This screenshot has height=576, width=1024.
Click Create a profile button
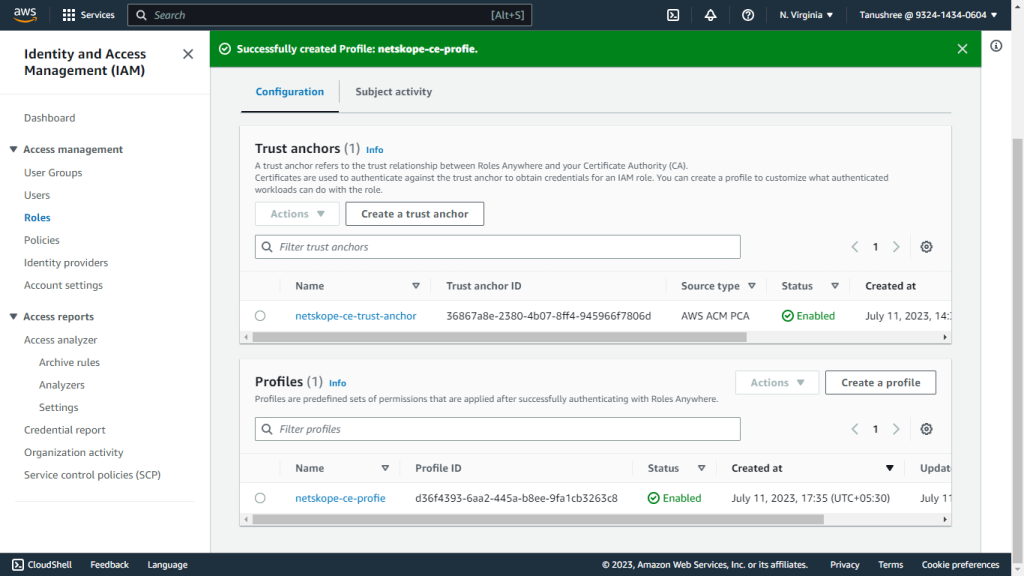880,383
